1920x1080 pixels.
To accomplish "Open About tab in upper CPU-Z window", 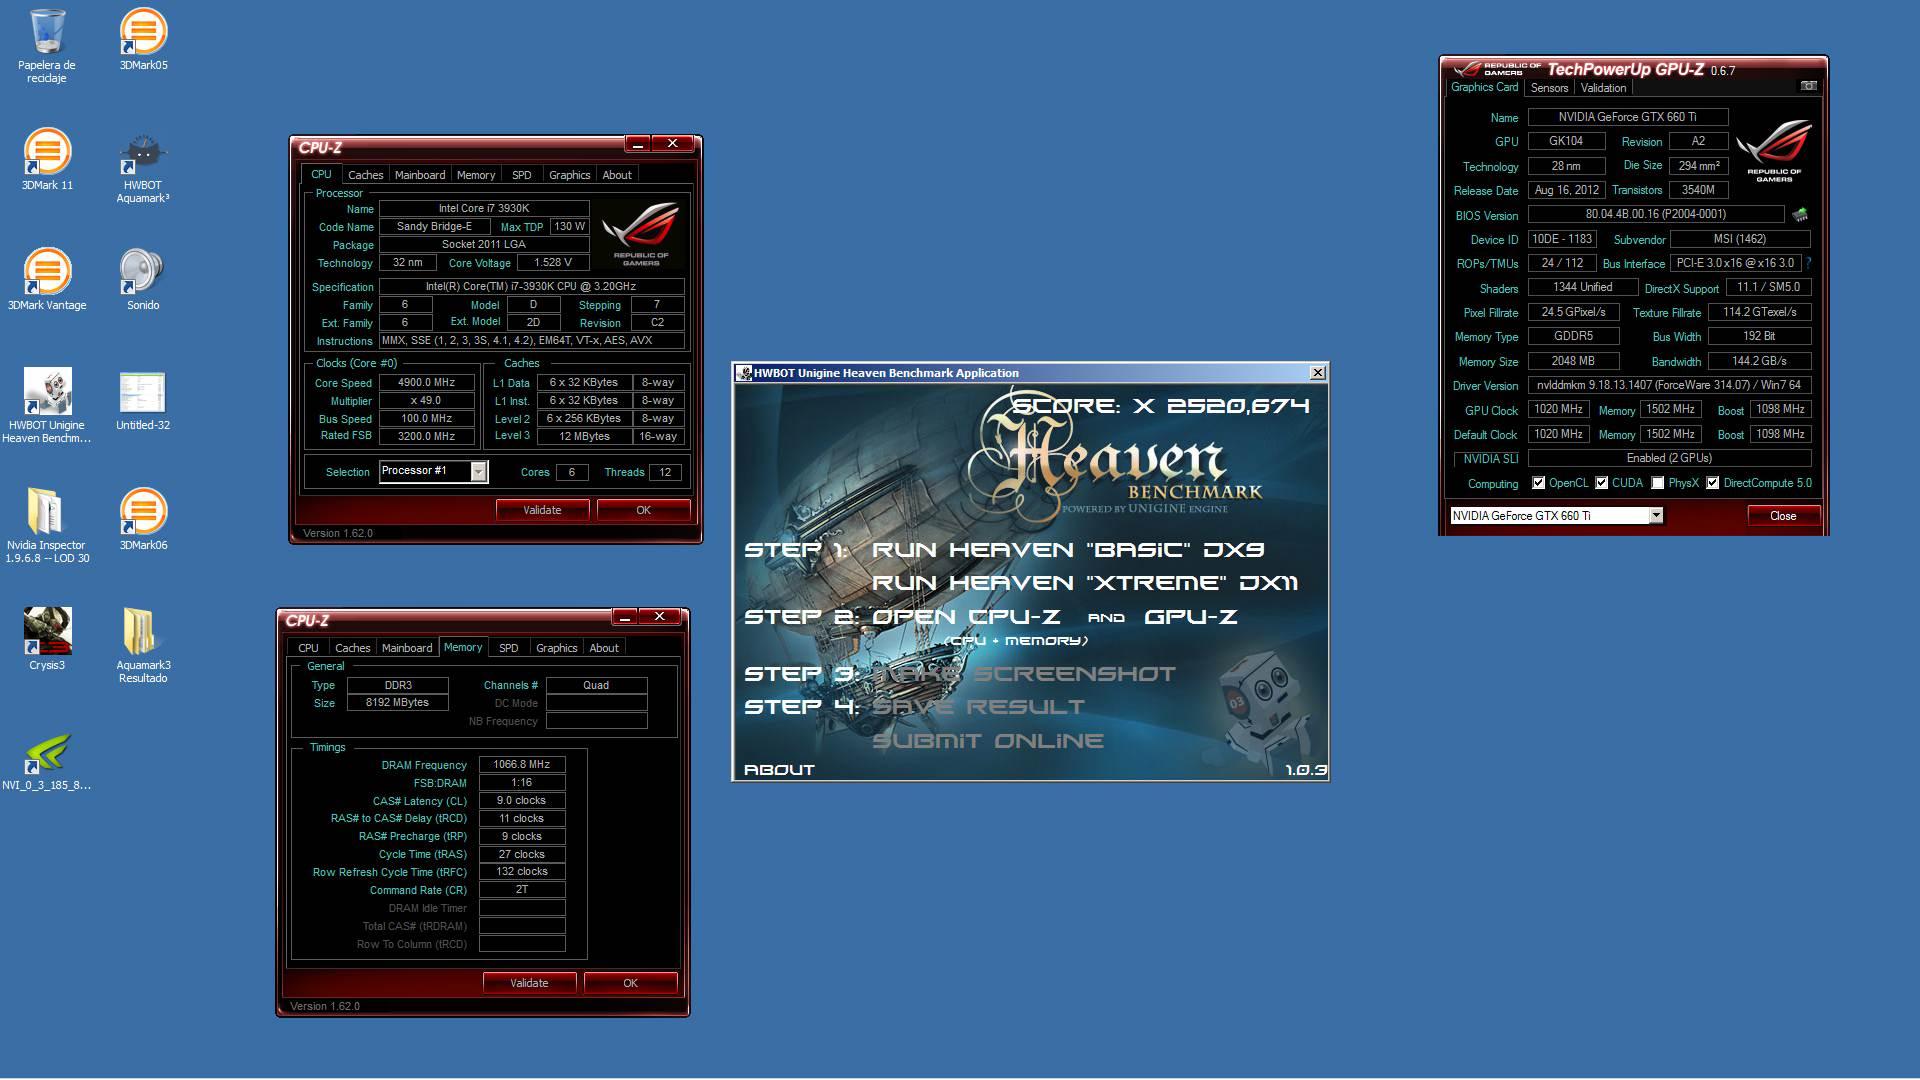I will pos(617,175).
